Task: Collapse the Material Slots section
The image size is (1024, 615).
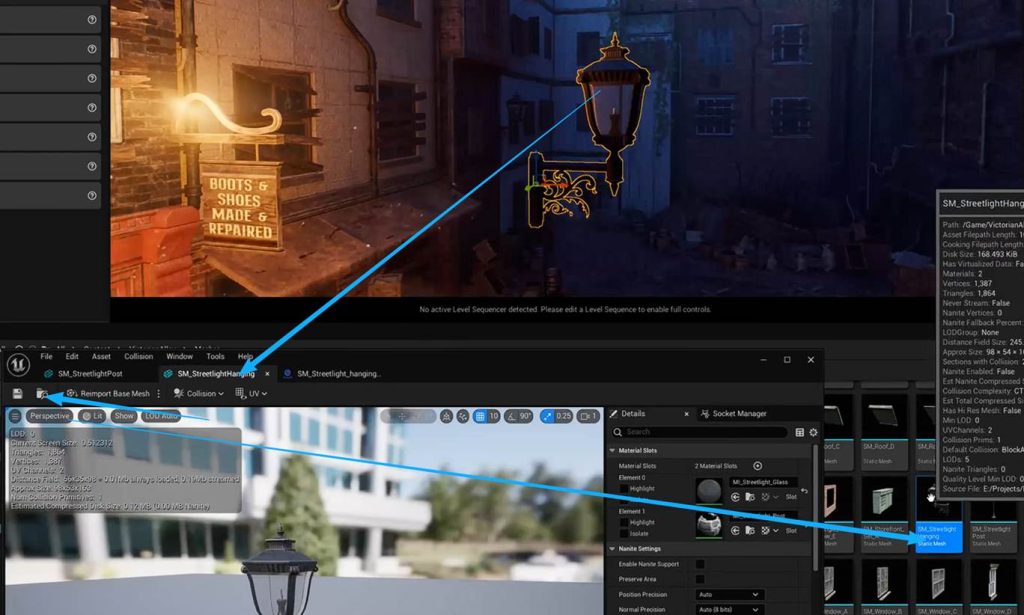Action: point(612,451)
